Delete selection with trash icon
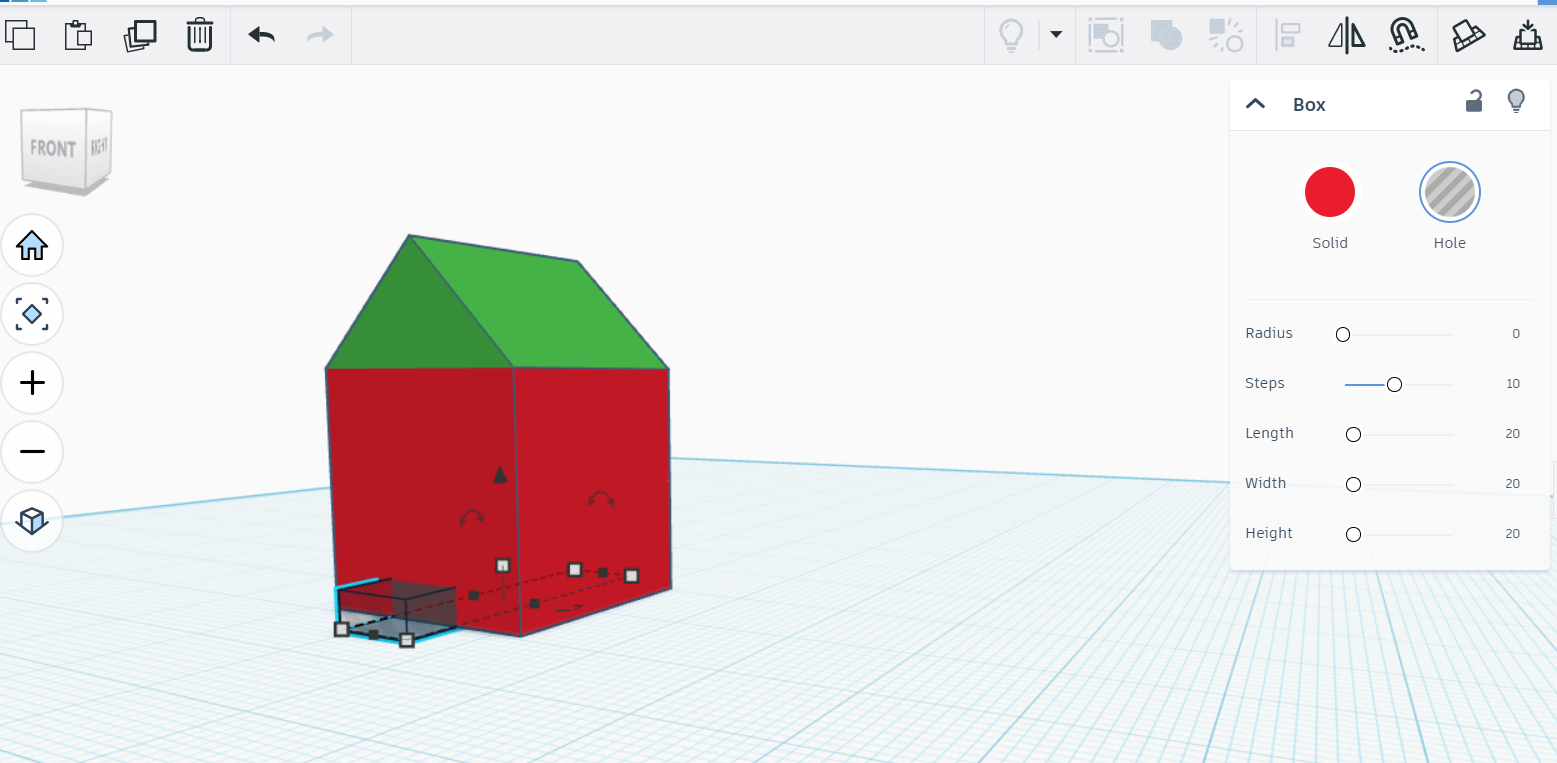 [x=200, y=35]
